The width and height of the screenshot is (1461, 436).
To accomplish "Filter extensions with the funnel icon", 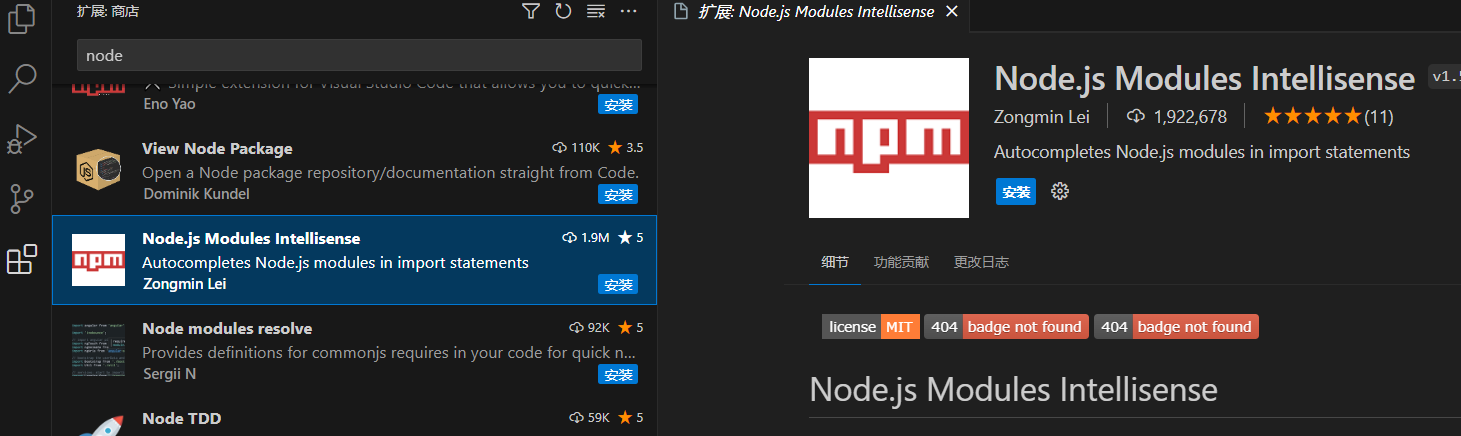I will pos(531,11).
